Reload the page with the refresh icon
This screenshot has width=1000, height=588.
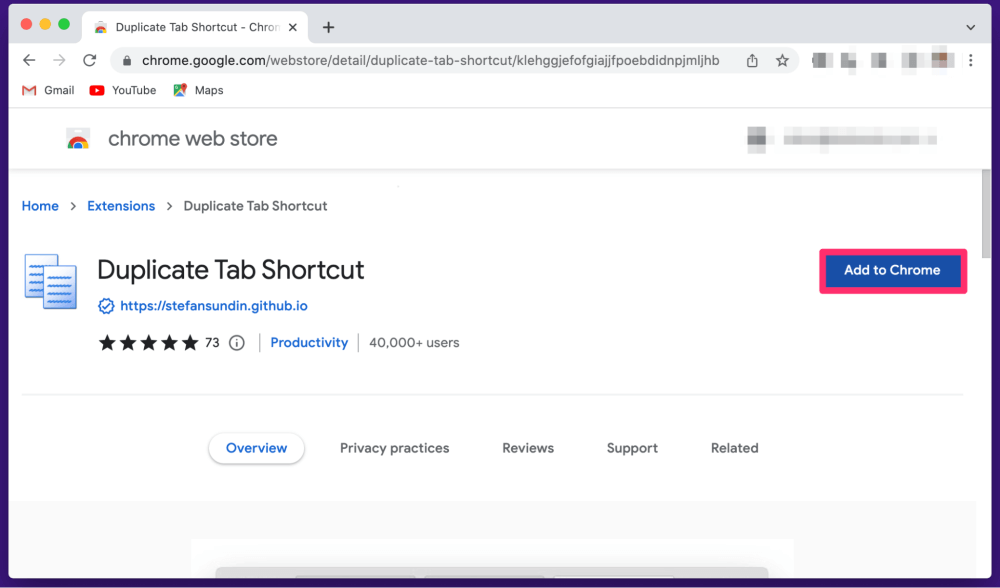[x=90, y=61]
